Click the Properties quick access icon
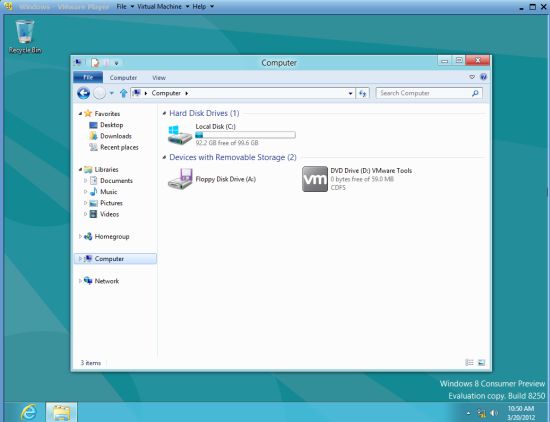550x422 pixels. tap(95, 63)
